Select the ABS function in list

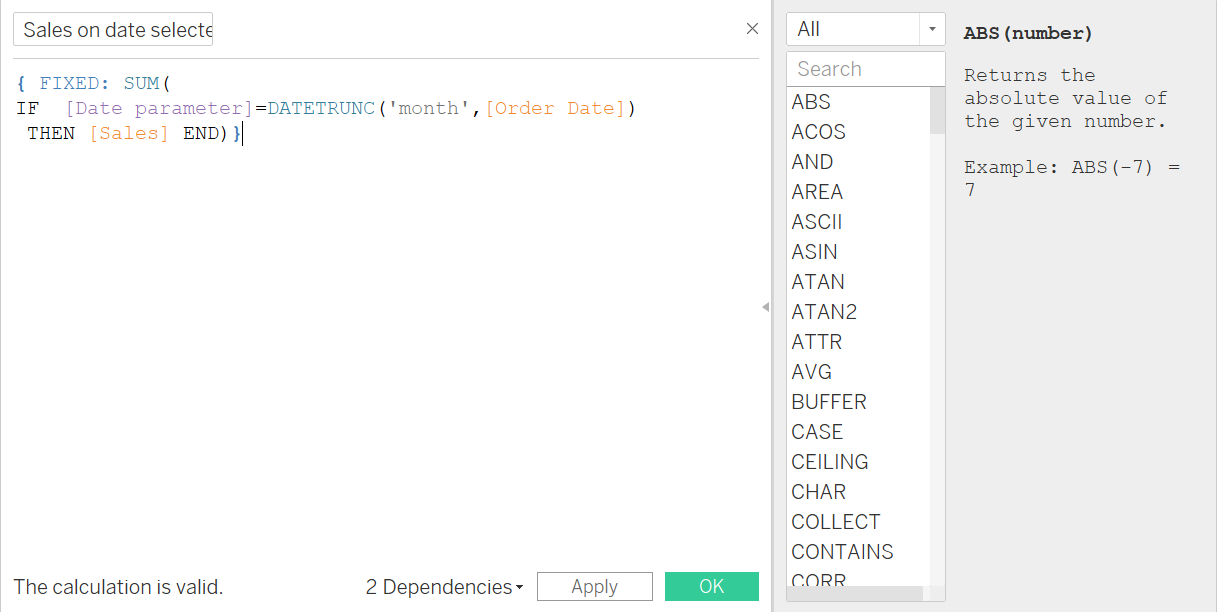(x=811, y=102)
